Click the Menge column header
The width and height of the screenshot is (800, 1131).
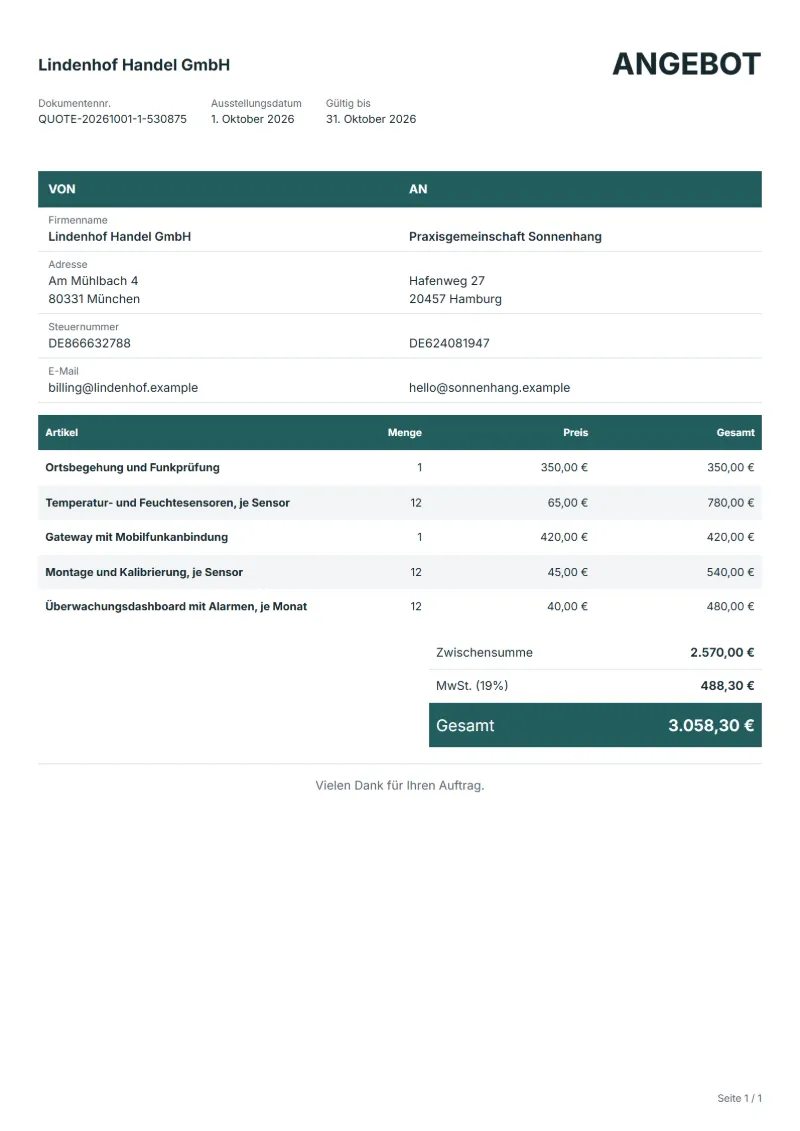[x=405, y=433]
